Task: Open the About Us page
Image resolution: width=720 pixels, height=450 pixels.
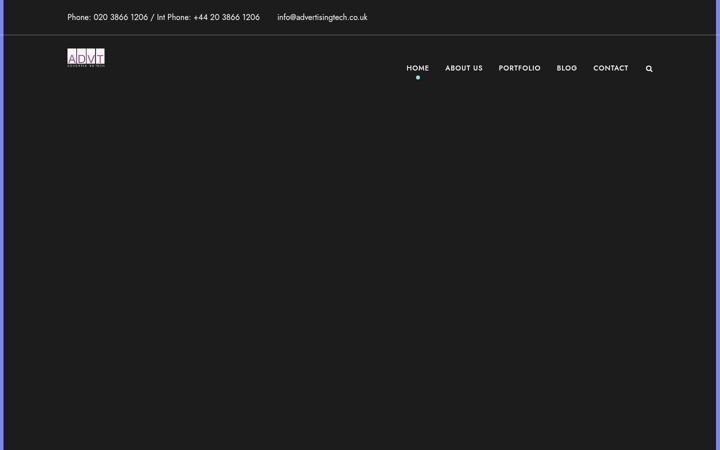Action: point(464,68)
